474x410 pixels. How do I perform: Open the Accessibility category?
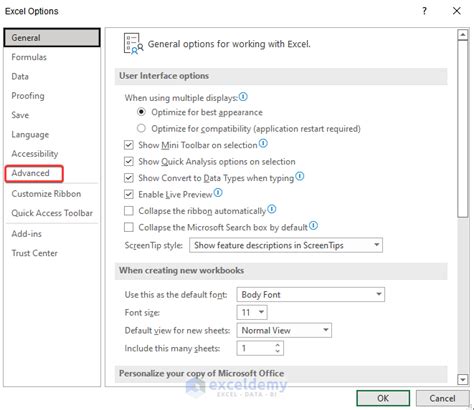click(52, 154)
